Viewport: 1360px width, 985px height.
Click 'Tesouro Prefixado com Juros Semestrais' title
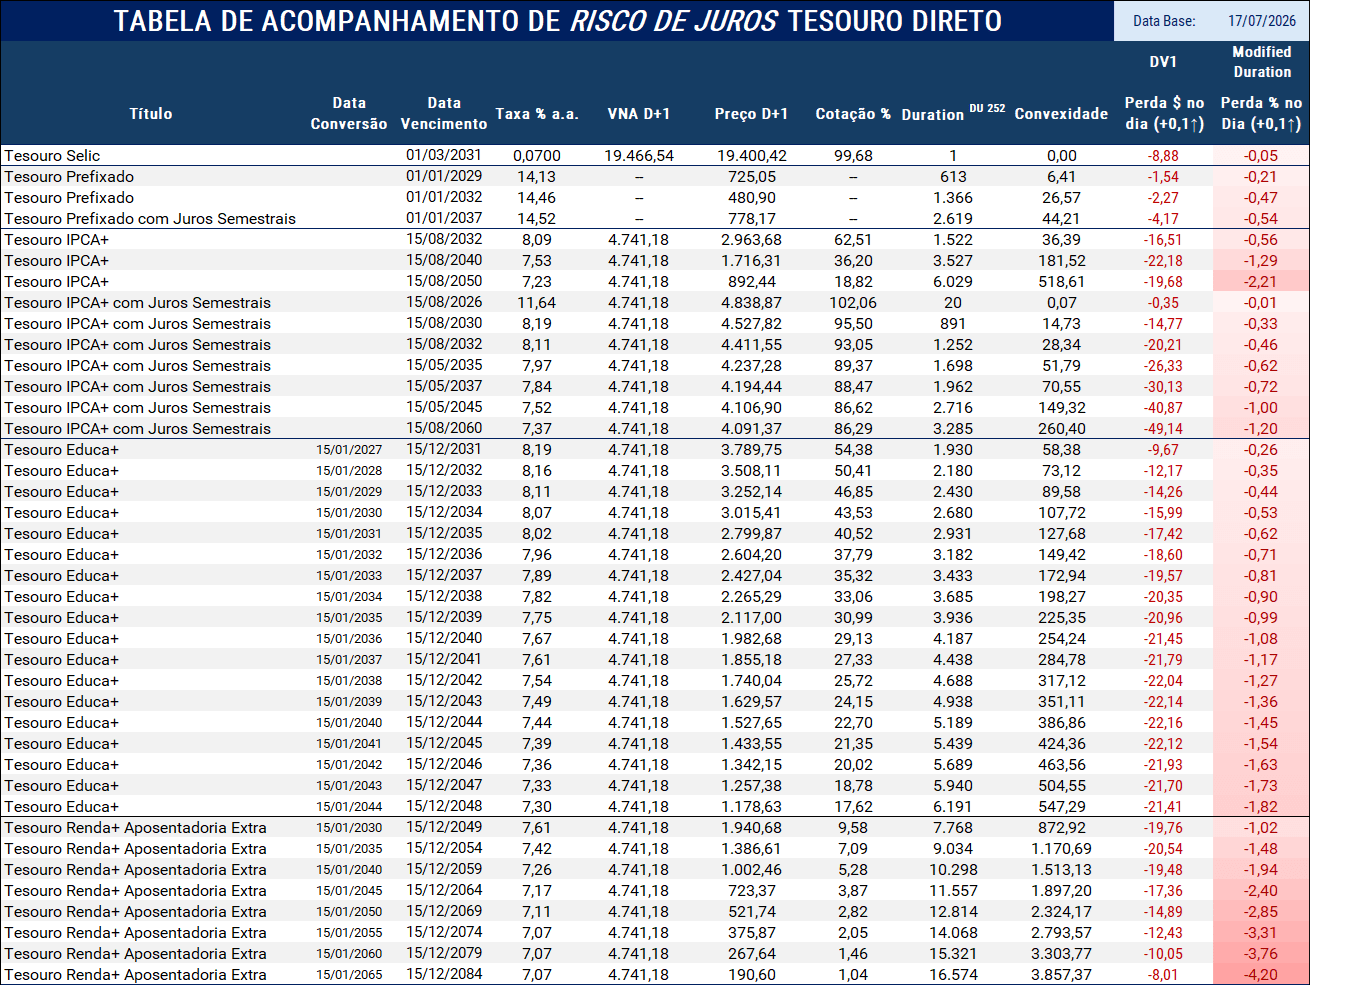(150, 219)
